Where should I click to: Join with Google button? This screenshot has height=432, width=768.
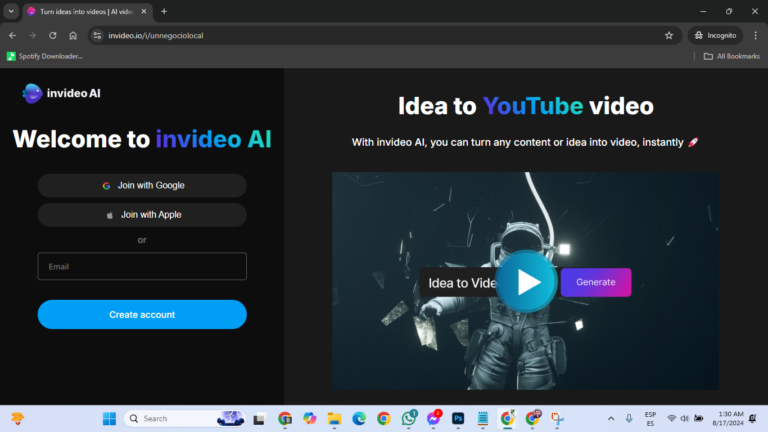pos(142,186)
